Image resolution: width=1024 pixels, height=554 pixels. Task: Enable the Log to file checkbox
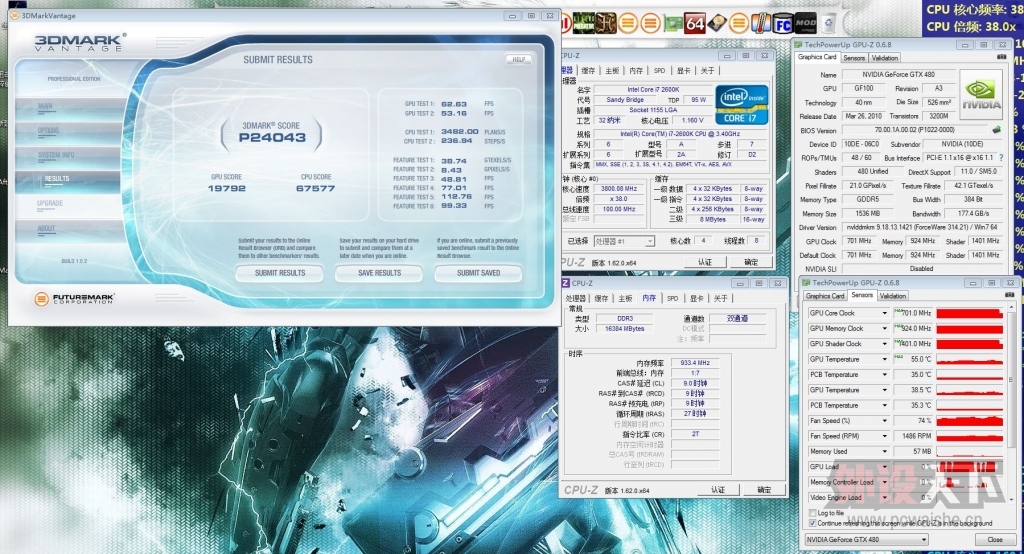pos(812,513)
